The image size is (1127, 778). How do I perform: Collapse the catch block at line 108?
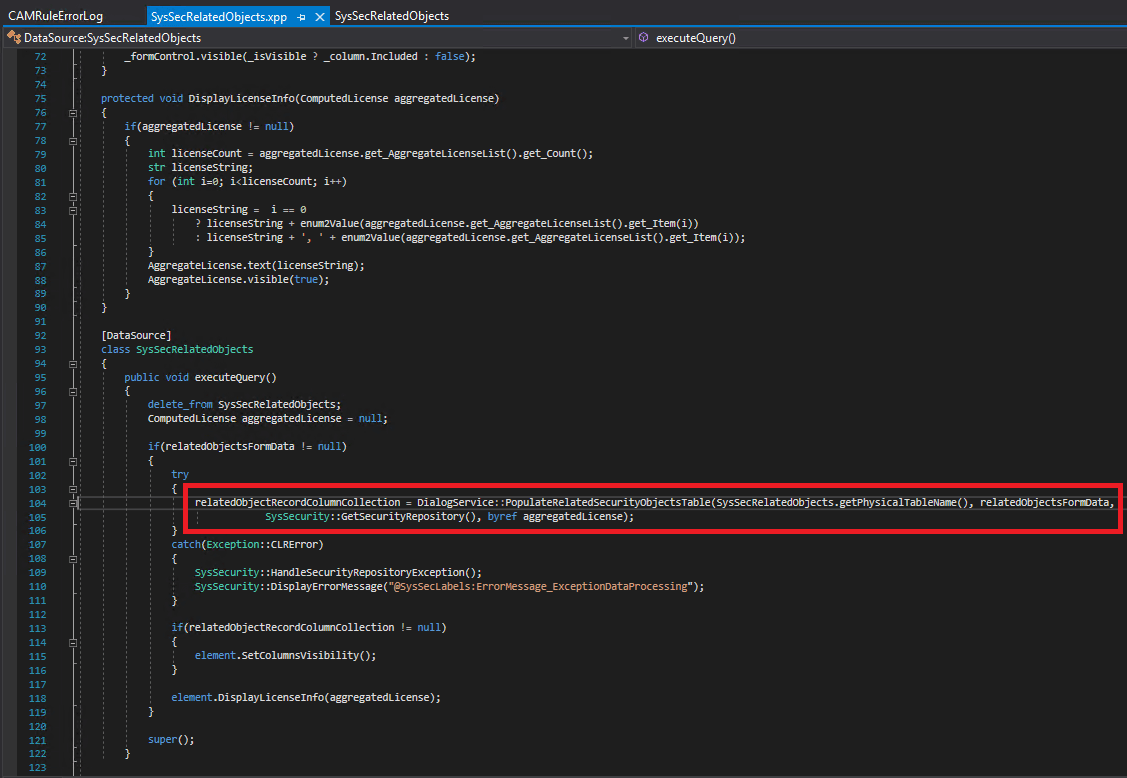[73, 559]
